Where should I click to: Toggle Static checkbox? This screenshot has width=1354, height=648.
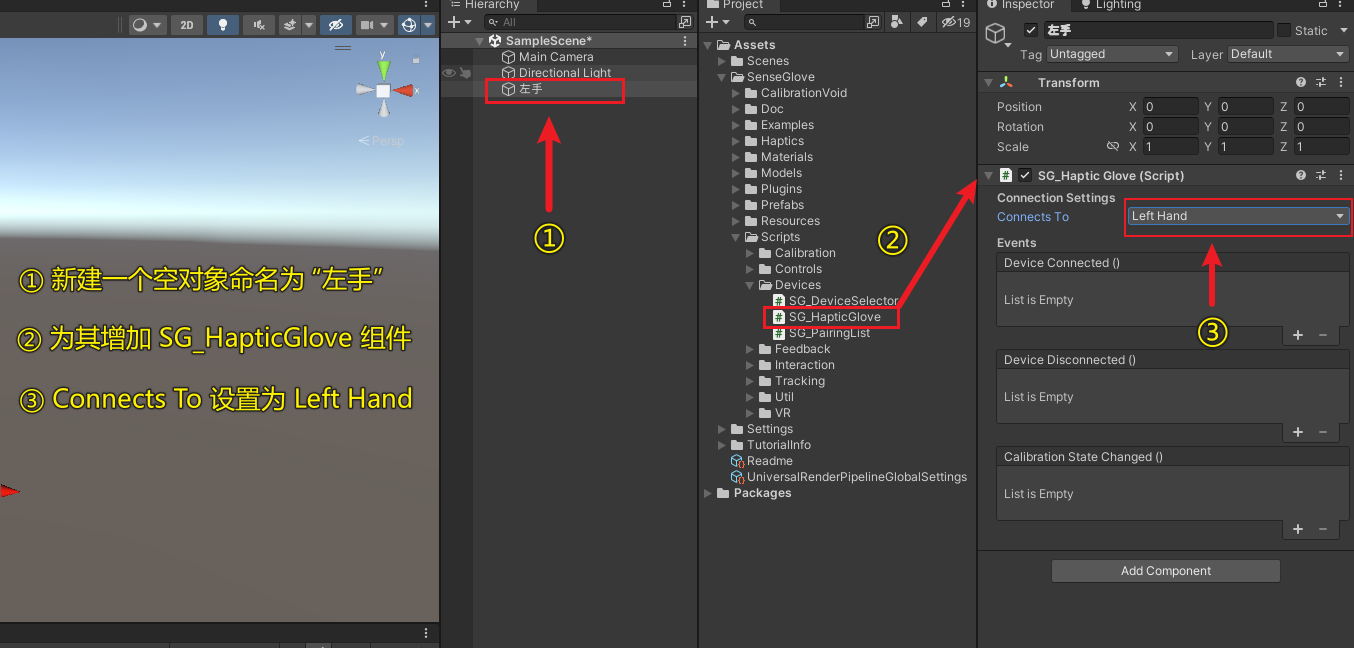pyautogui.click(x=1285, y=31)
